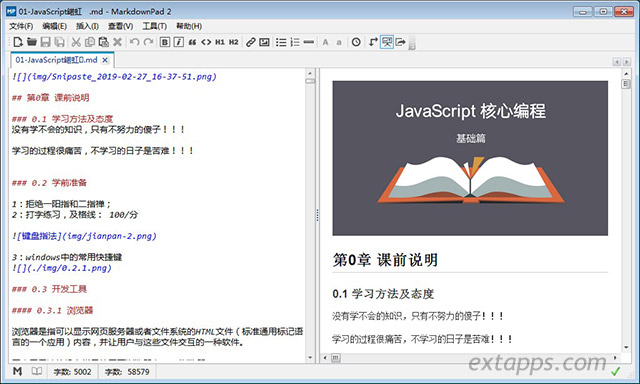
Task: Apply italic formatting
Action: tap(178, 42)
